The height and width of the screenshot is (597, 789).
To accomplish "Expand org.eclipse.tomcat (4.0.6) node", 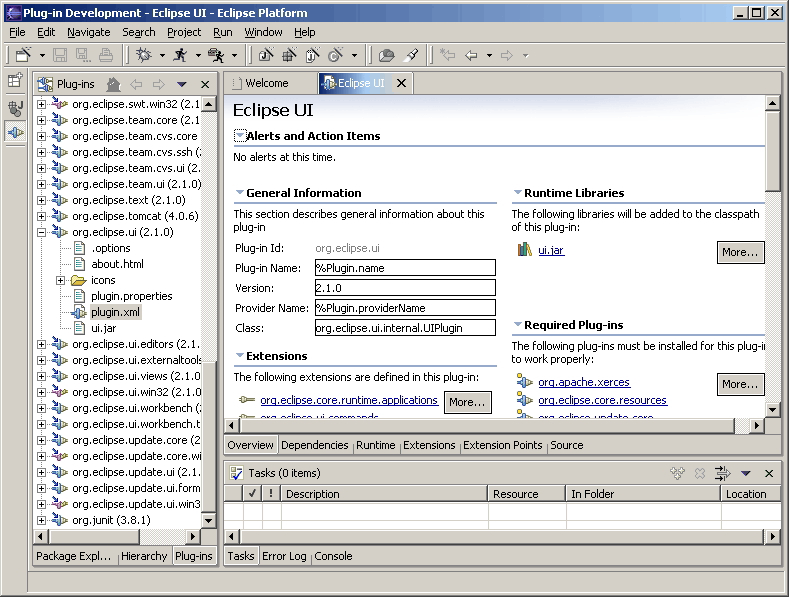I will [41, 216].
